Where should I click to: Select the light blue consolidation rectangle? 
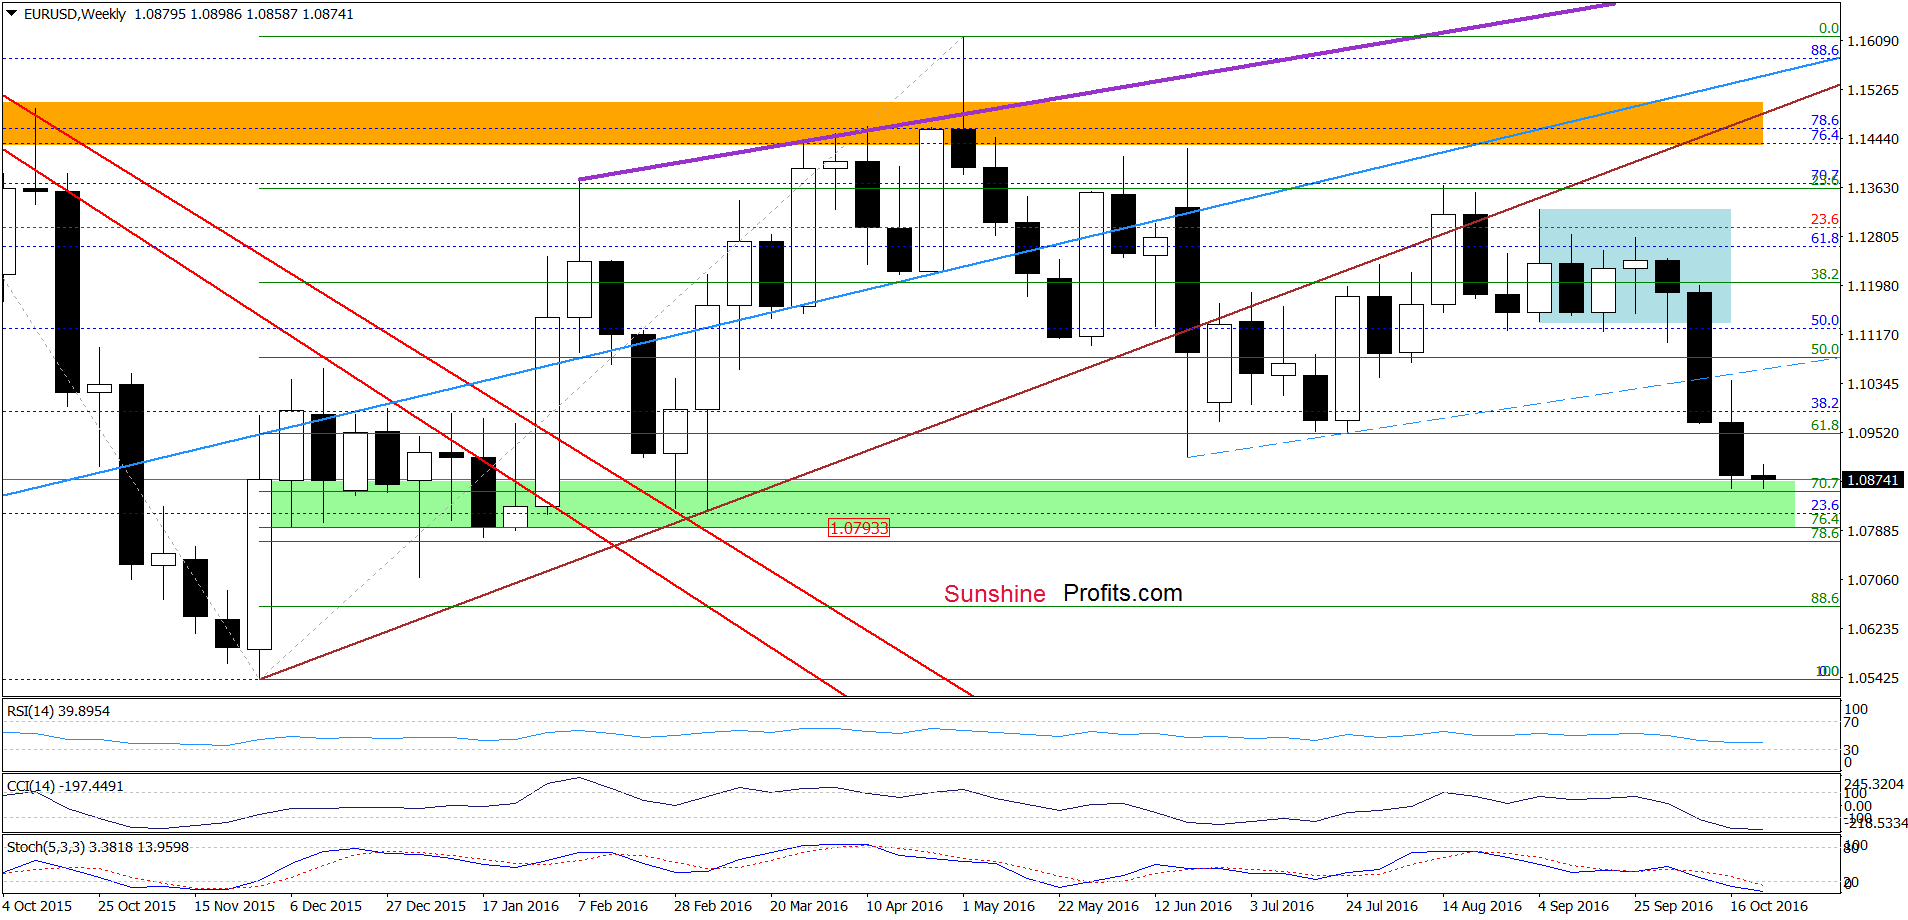click(1634, 266)
